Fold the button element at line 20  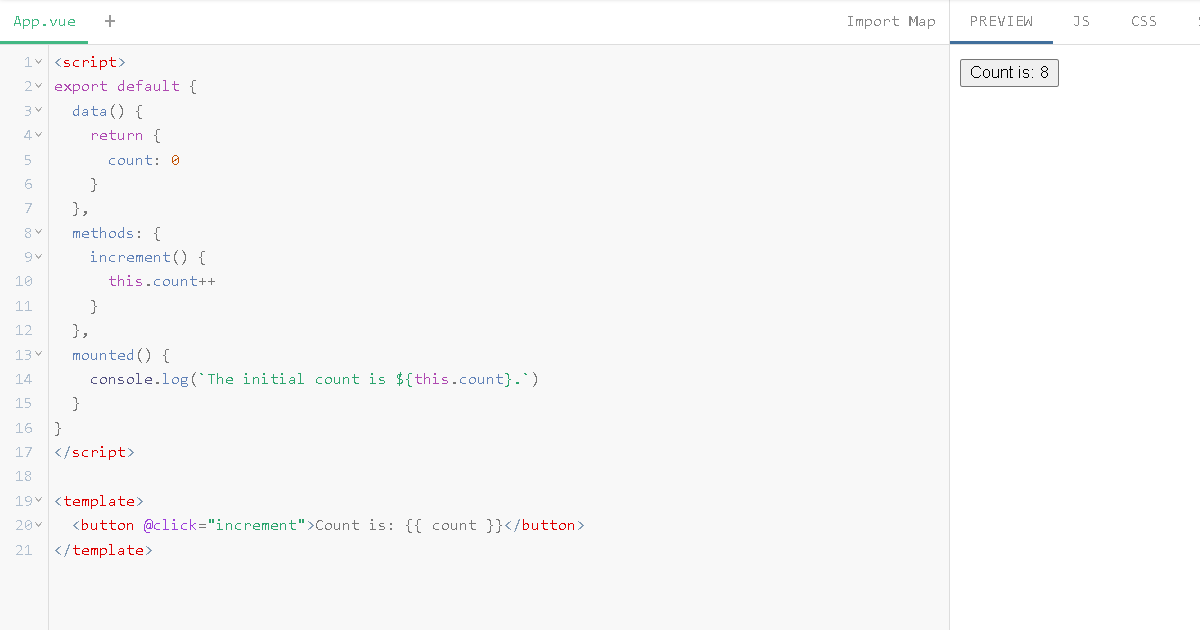click(x=39, y=525)
